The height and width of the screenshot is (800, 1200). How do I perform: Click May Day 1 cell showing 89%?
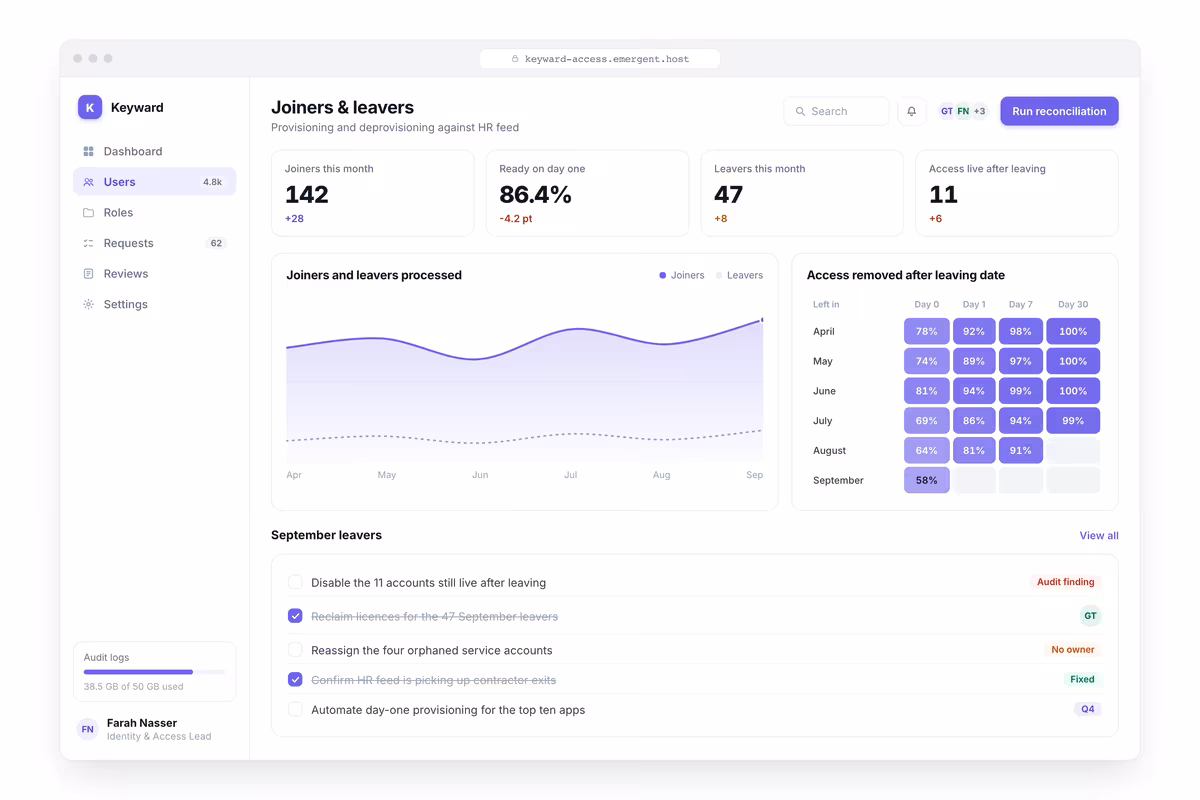974,361
